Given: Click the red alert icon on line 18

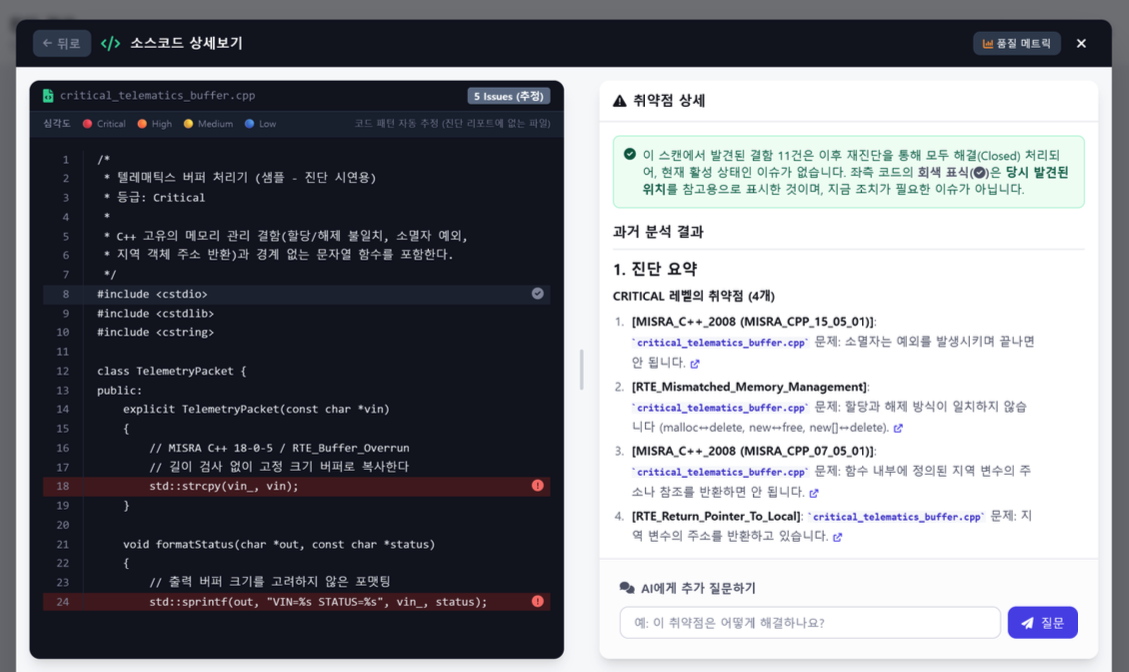Looking at the screenshot, I should (x=537, y=485).
